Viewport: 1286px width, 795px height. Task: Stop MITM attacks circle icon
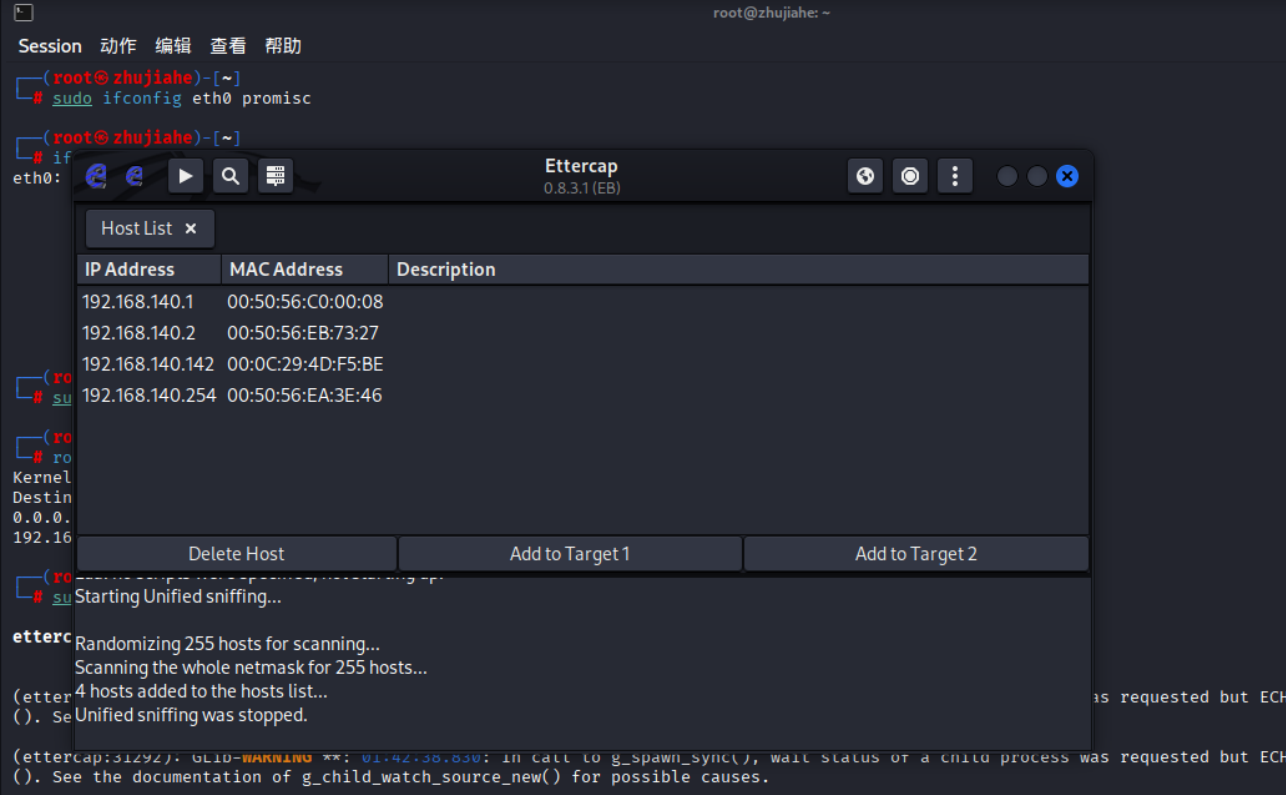(x=910, y=176)
